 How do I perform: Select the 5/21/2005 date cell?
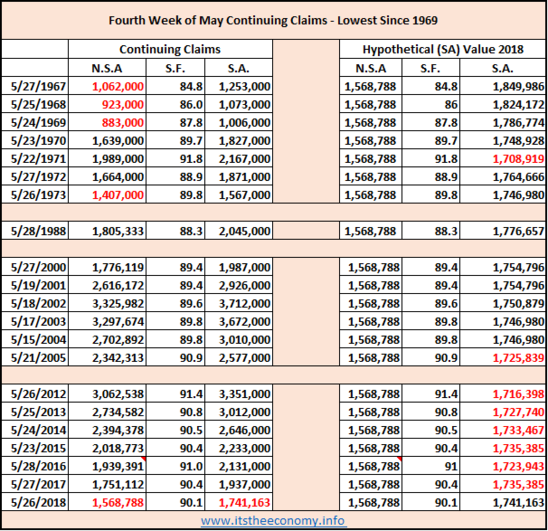coord(35,358)
